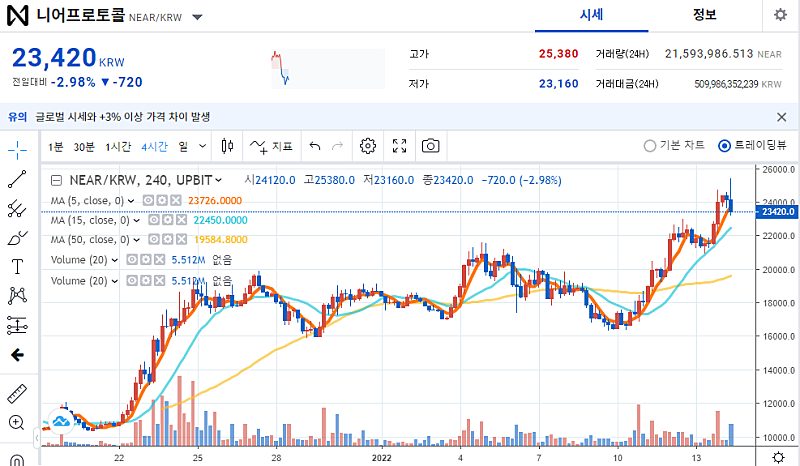Expand the MA (50, close, 0) chevron

(x=137, y=240)
